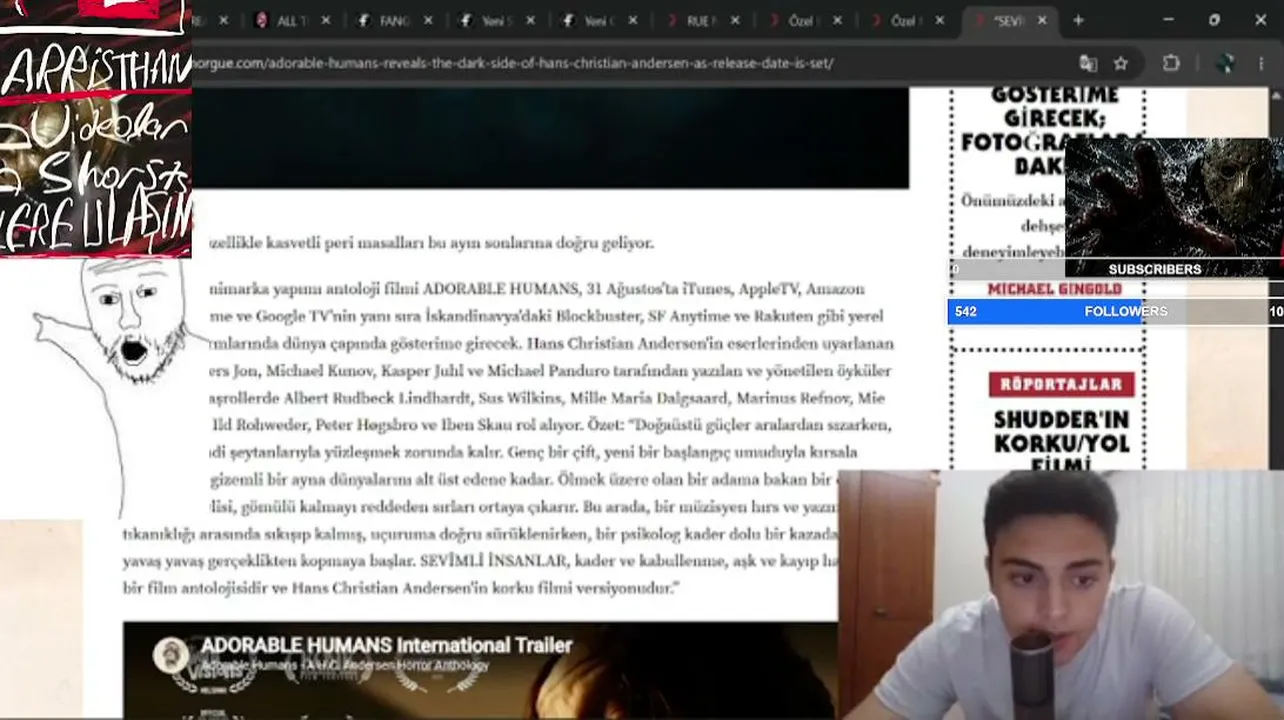
Task: Minimize the Chrome window
Action: click(1170, 20)
